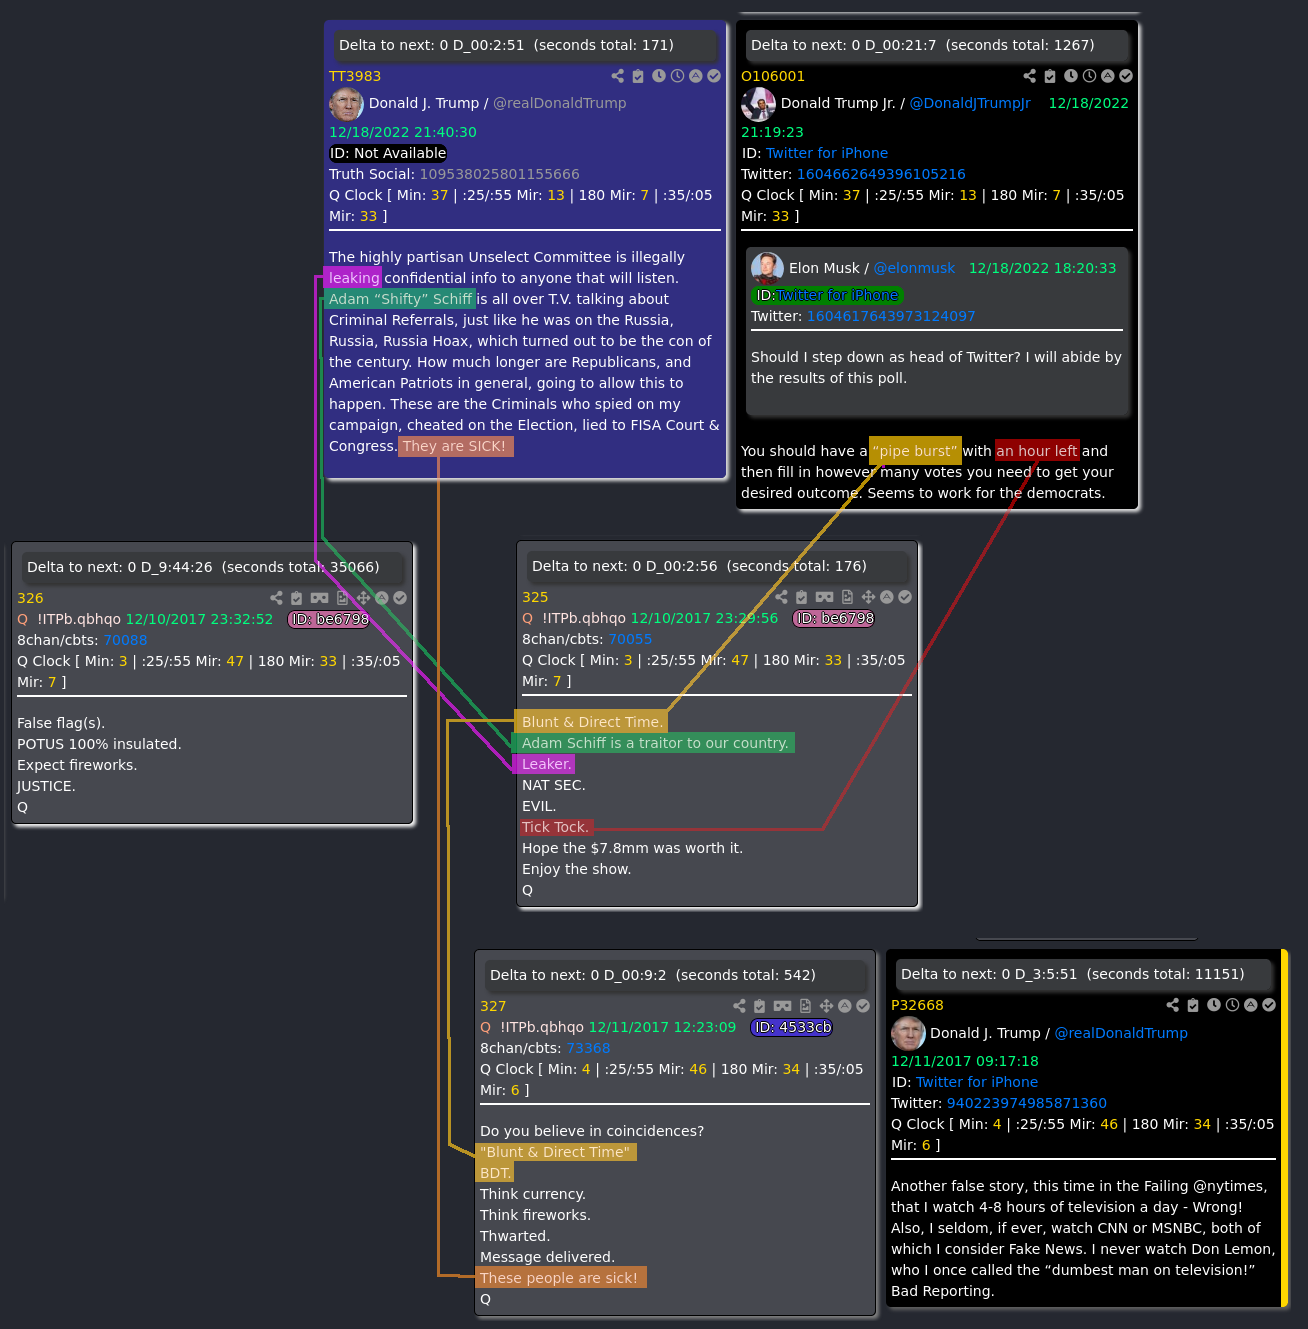Click clipboard icon on post O106001

tap(1050, 76)
